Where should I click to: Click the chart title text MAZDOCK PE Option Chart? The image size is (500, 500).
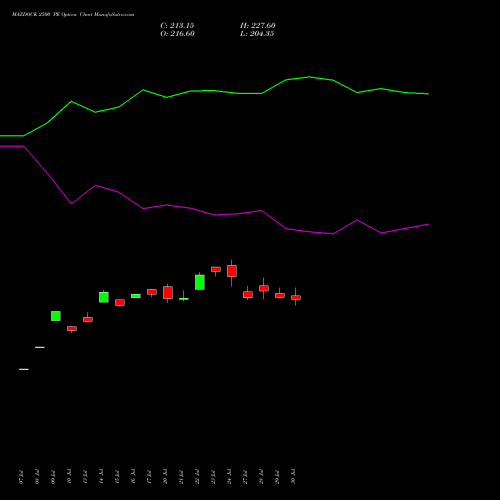pos(73,15)
